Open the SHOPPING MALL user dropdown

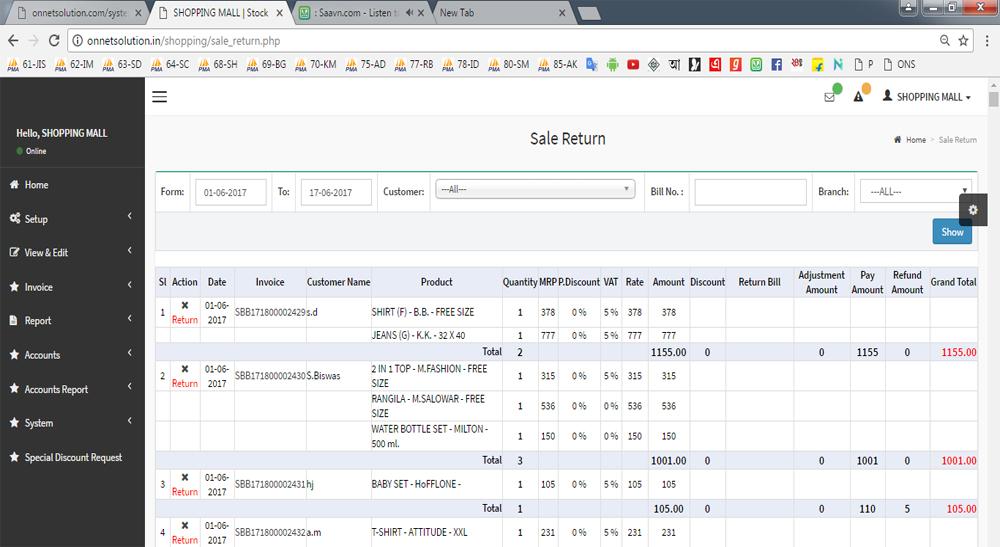click(927, 97)
